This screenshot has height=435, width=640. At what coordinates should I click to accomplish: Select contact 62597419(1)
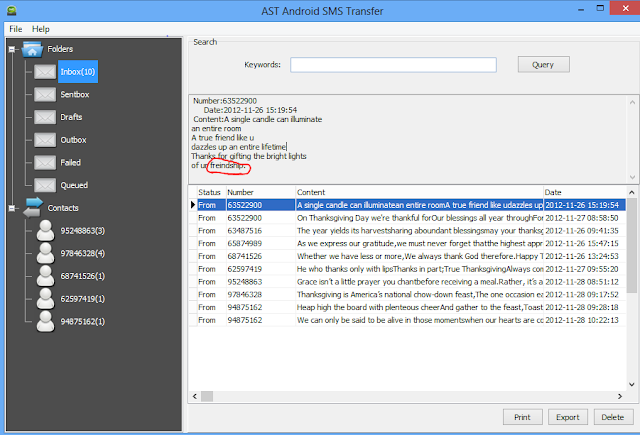click(x=83, y=299)
